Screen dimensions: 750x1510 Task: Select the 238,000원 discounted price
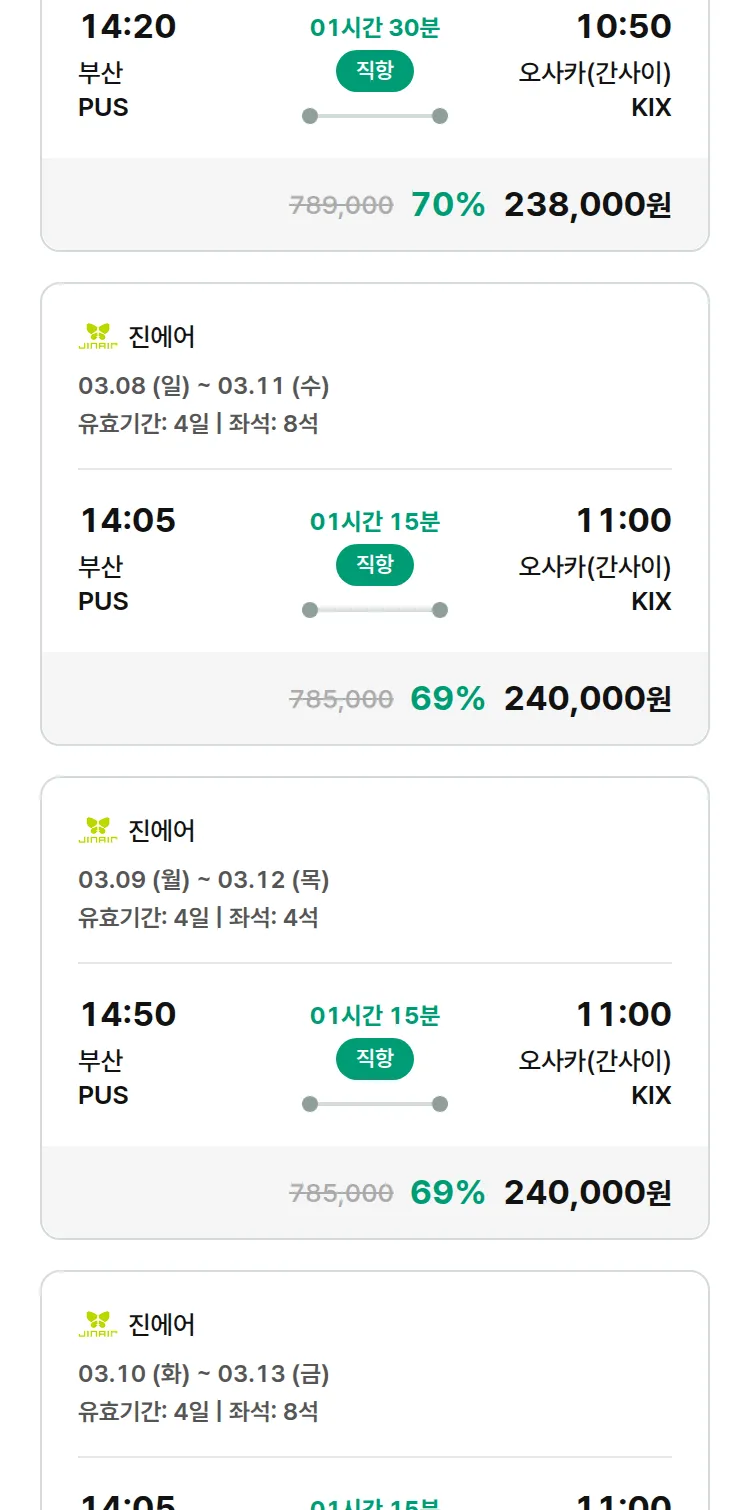[x=587, y=205]
